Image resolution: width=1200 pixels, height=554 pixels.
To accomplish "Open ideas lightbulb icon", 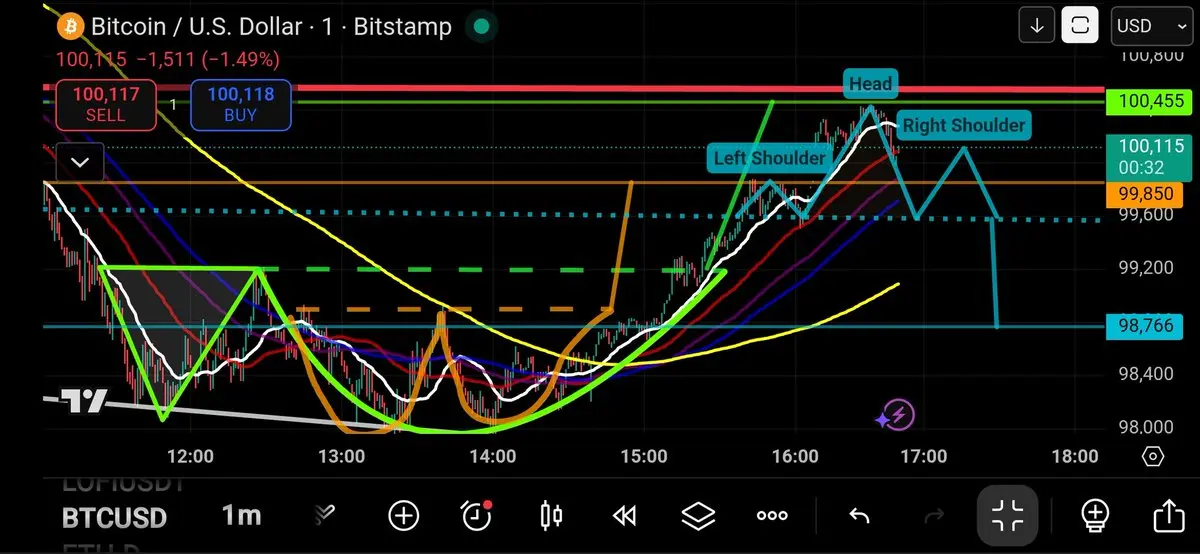I will point(1095,516).
